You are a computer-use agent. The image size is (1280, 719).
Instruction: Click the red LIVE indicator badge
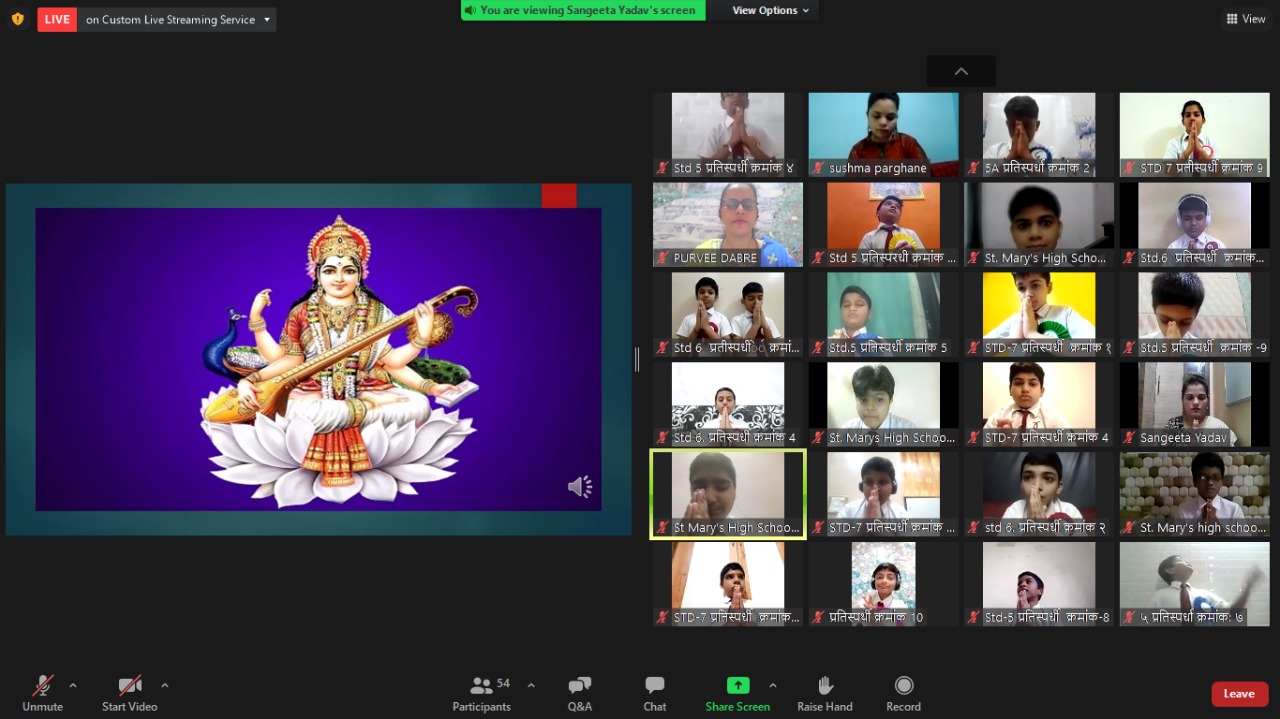tap(57, 19)
